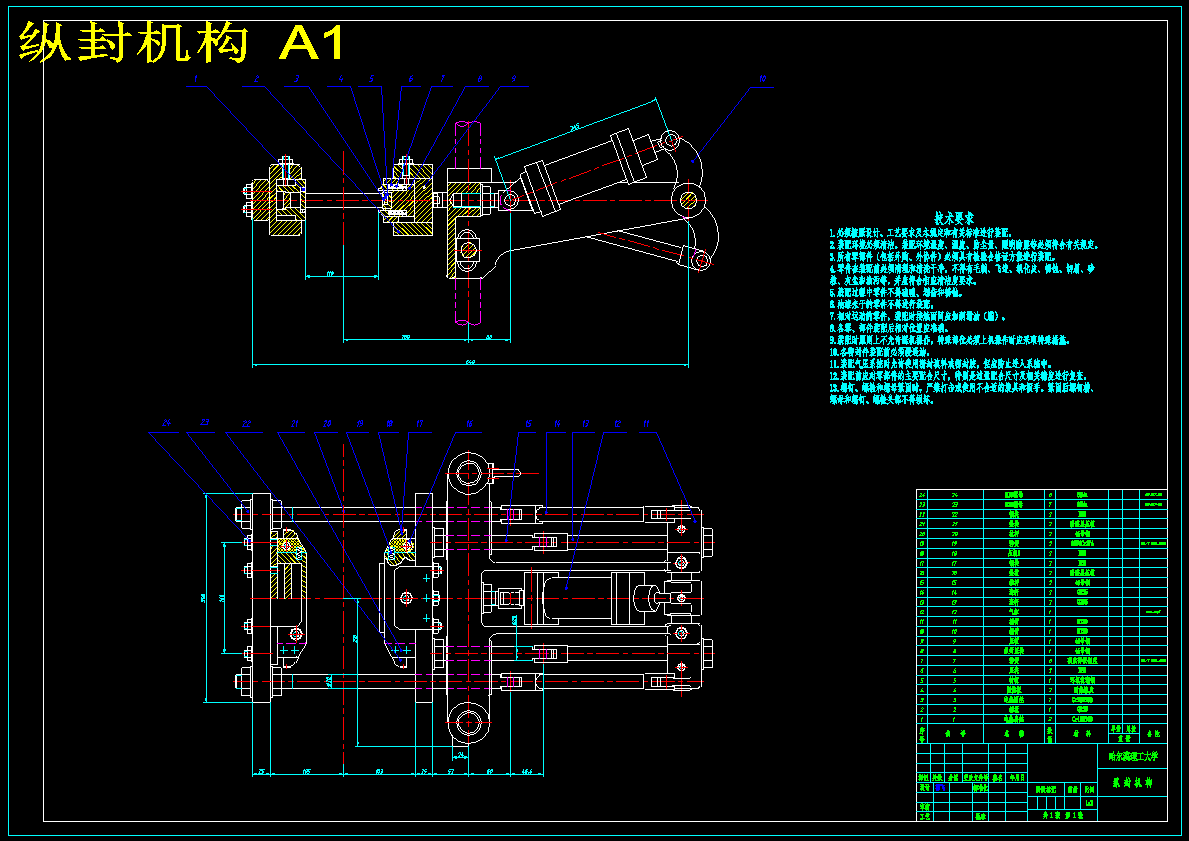This screenshot has width=1189, height=841.
Task: Click part balloon number 9 in top view
Action: pos(513,78)
